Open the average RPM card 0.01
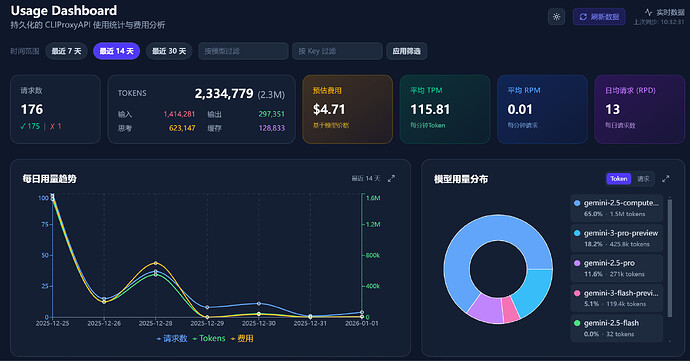Viewport: 690px width, 361px height. [x=542, y=109]
